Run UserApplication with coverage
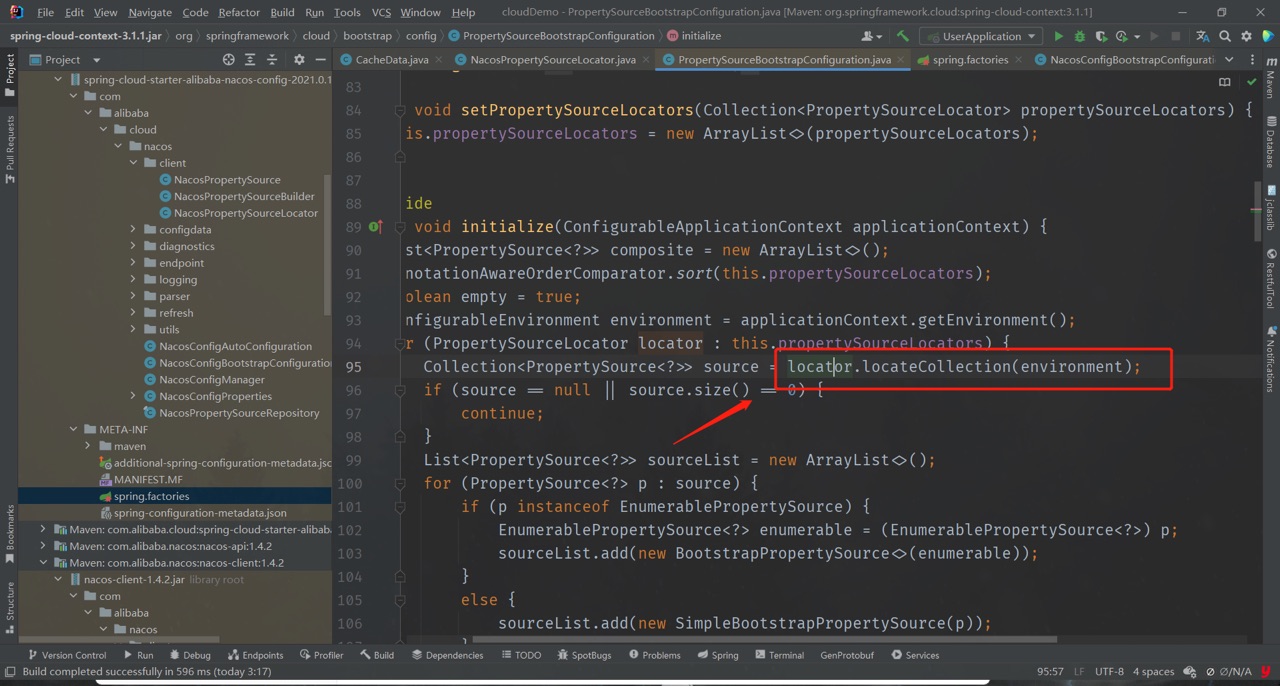1280x686 pixels. click(x=1100, y=36)
